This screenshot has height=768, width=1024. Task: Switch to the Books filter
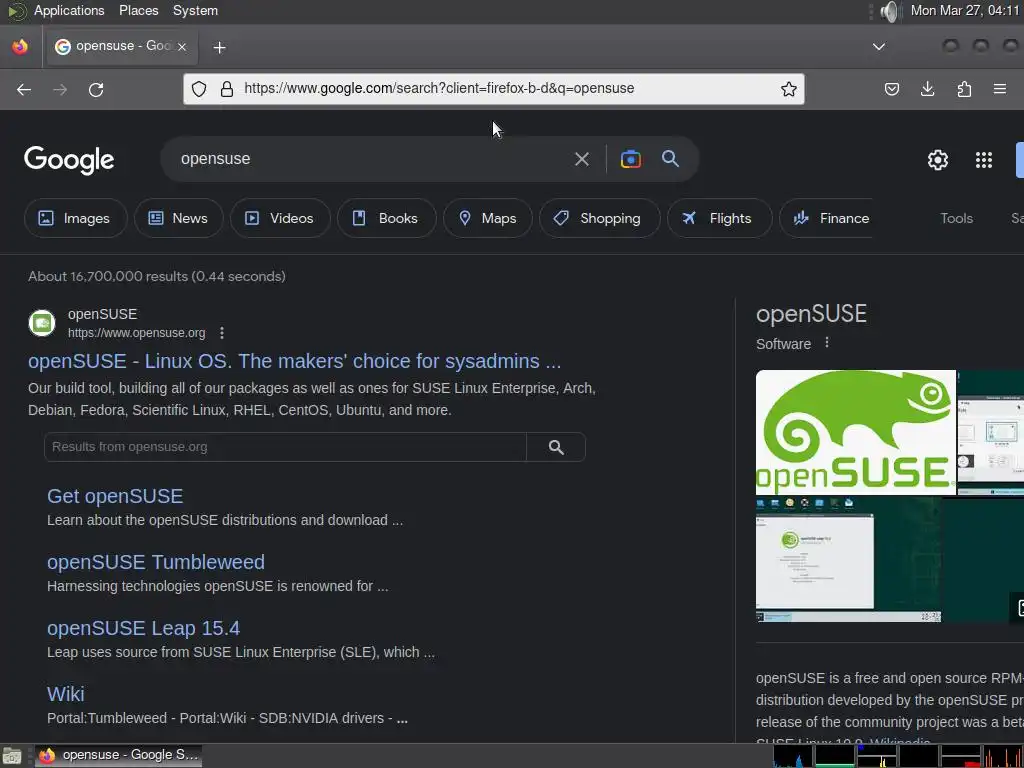(386, 218)
